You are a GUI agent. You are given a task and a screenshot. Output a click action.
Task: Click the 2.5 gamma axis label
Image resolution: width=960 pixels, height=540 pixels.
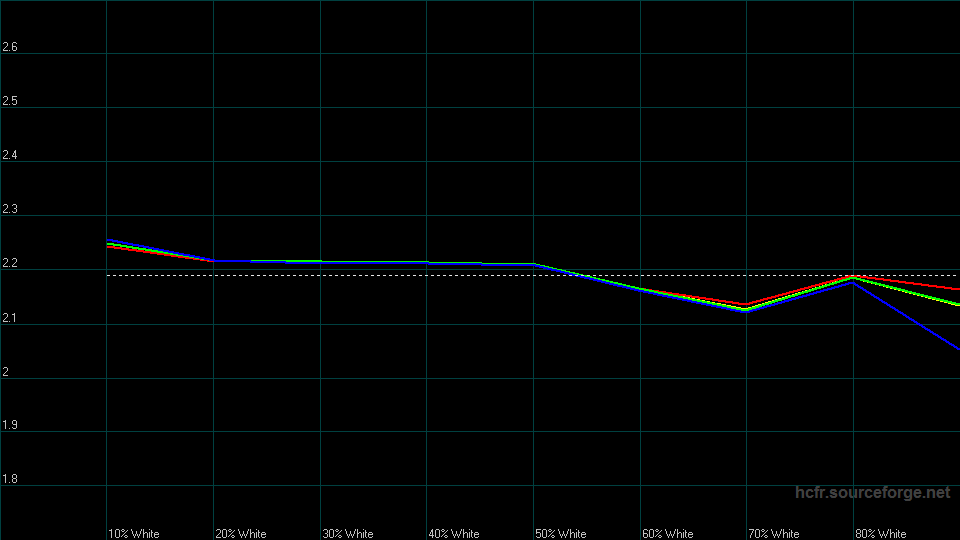click(10, 101)
